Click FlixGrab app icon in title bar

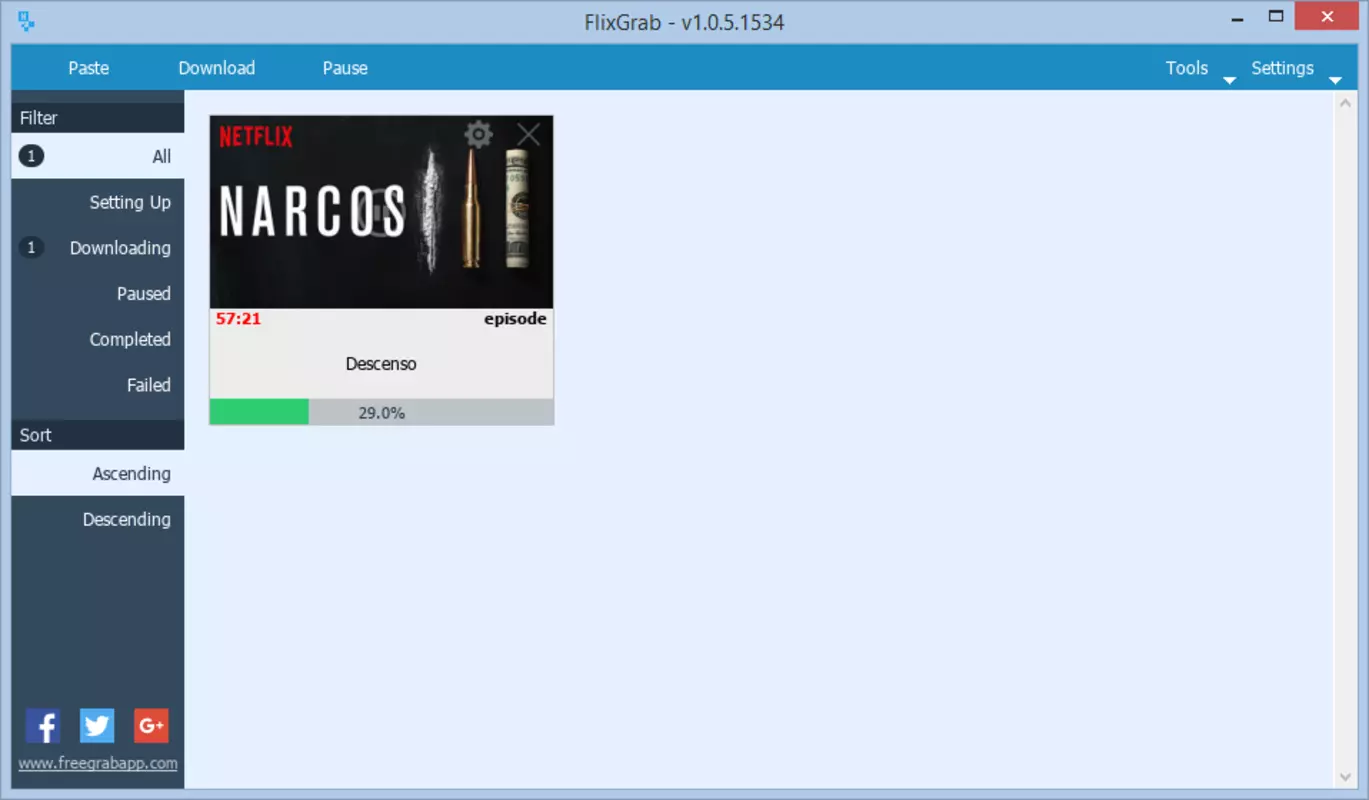(x=27, y=20)
